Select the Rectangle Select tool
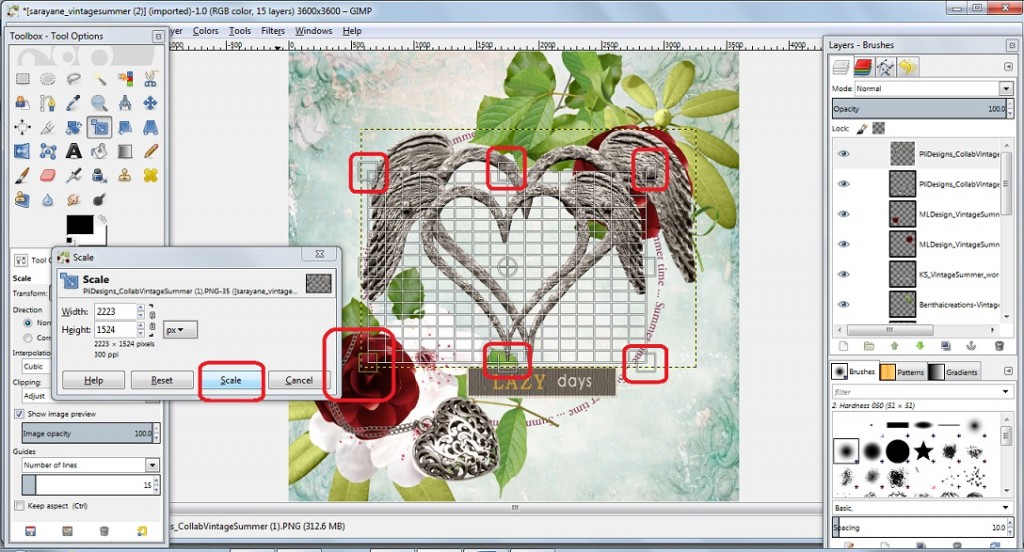 click(x=23, y=79)
